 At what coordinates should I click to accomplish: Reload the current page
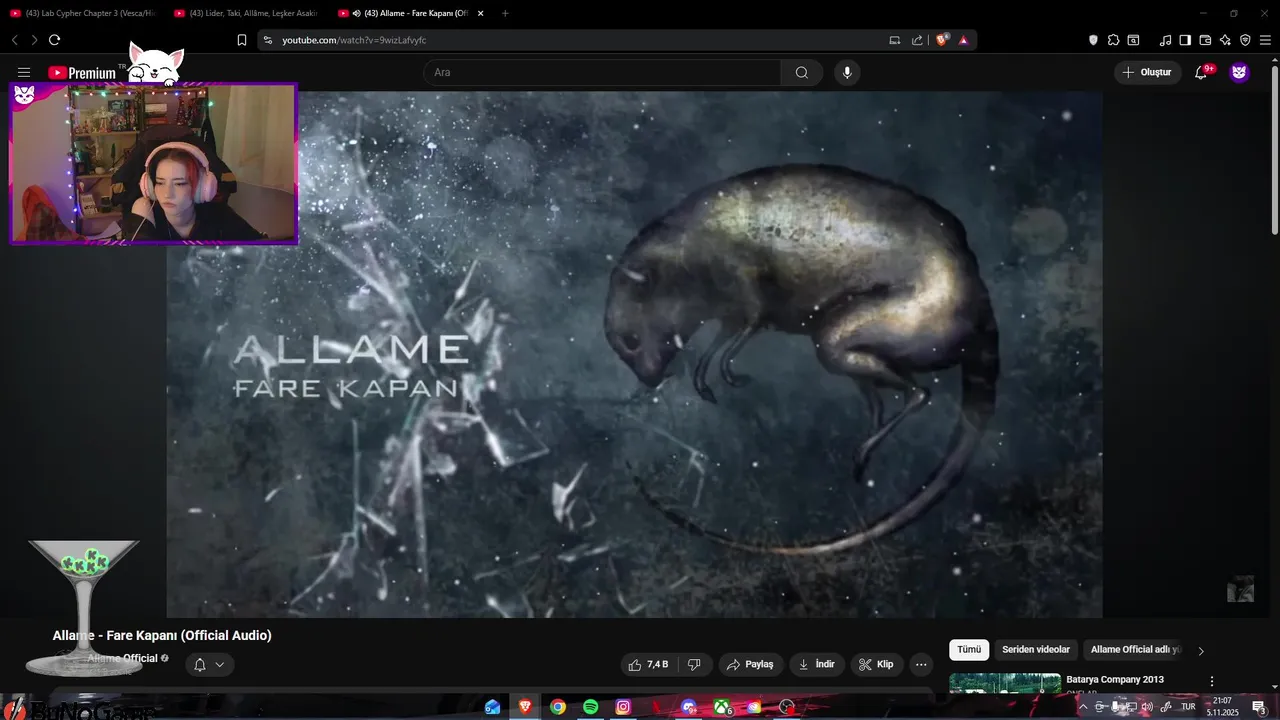click(54, 40)
